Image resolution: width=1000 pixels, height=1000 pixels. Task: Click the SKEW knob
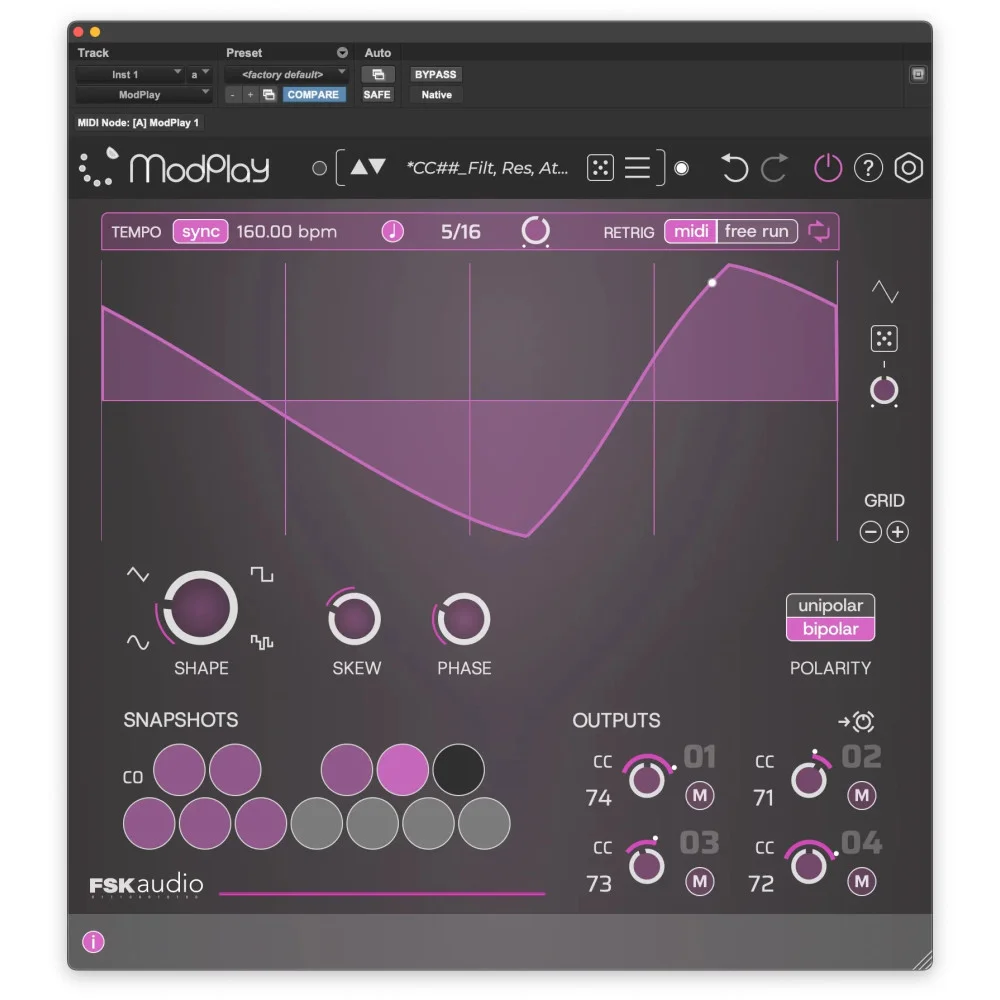(354, 619)
